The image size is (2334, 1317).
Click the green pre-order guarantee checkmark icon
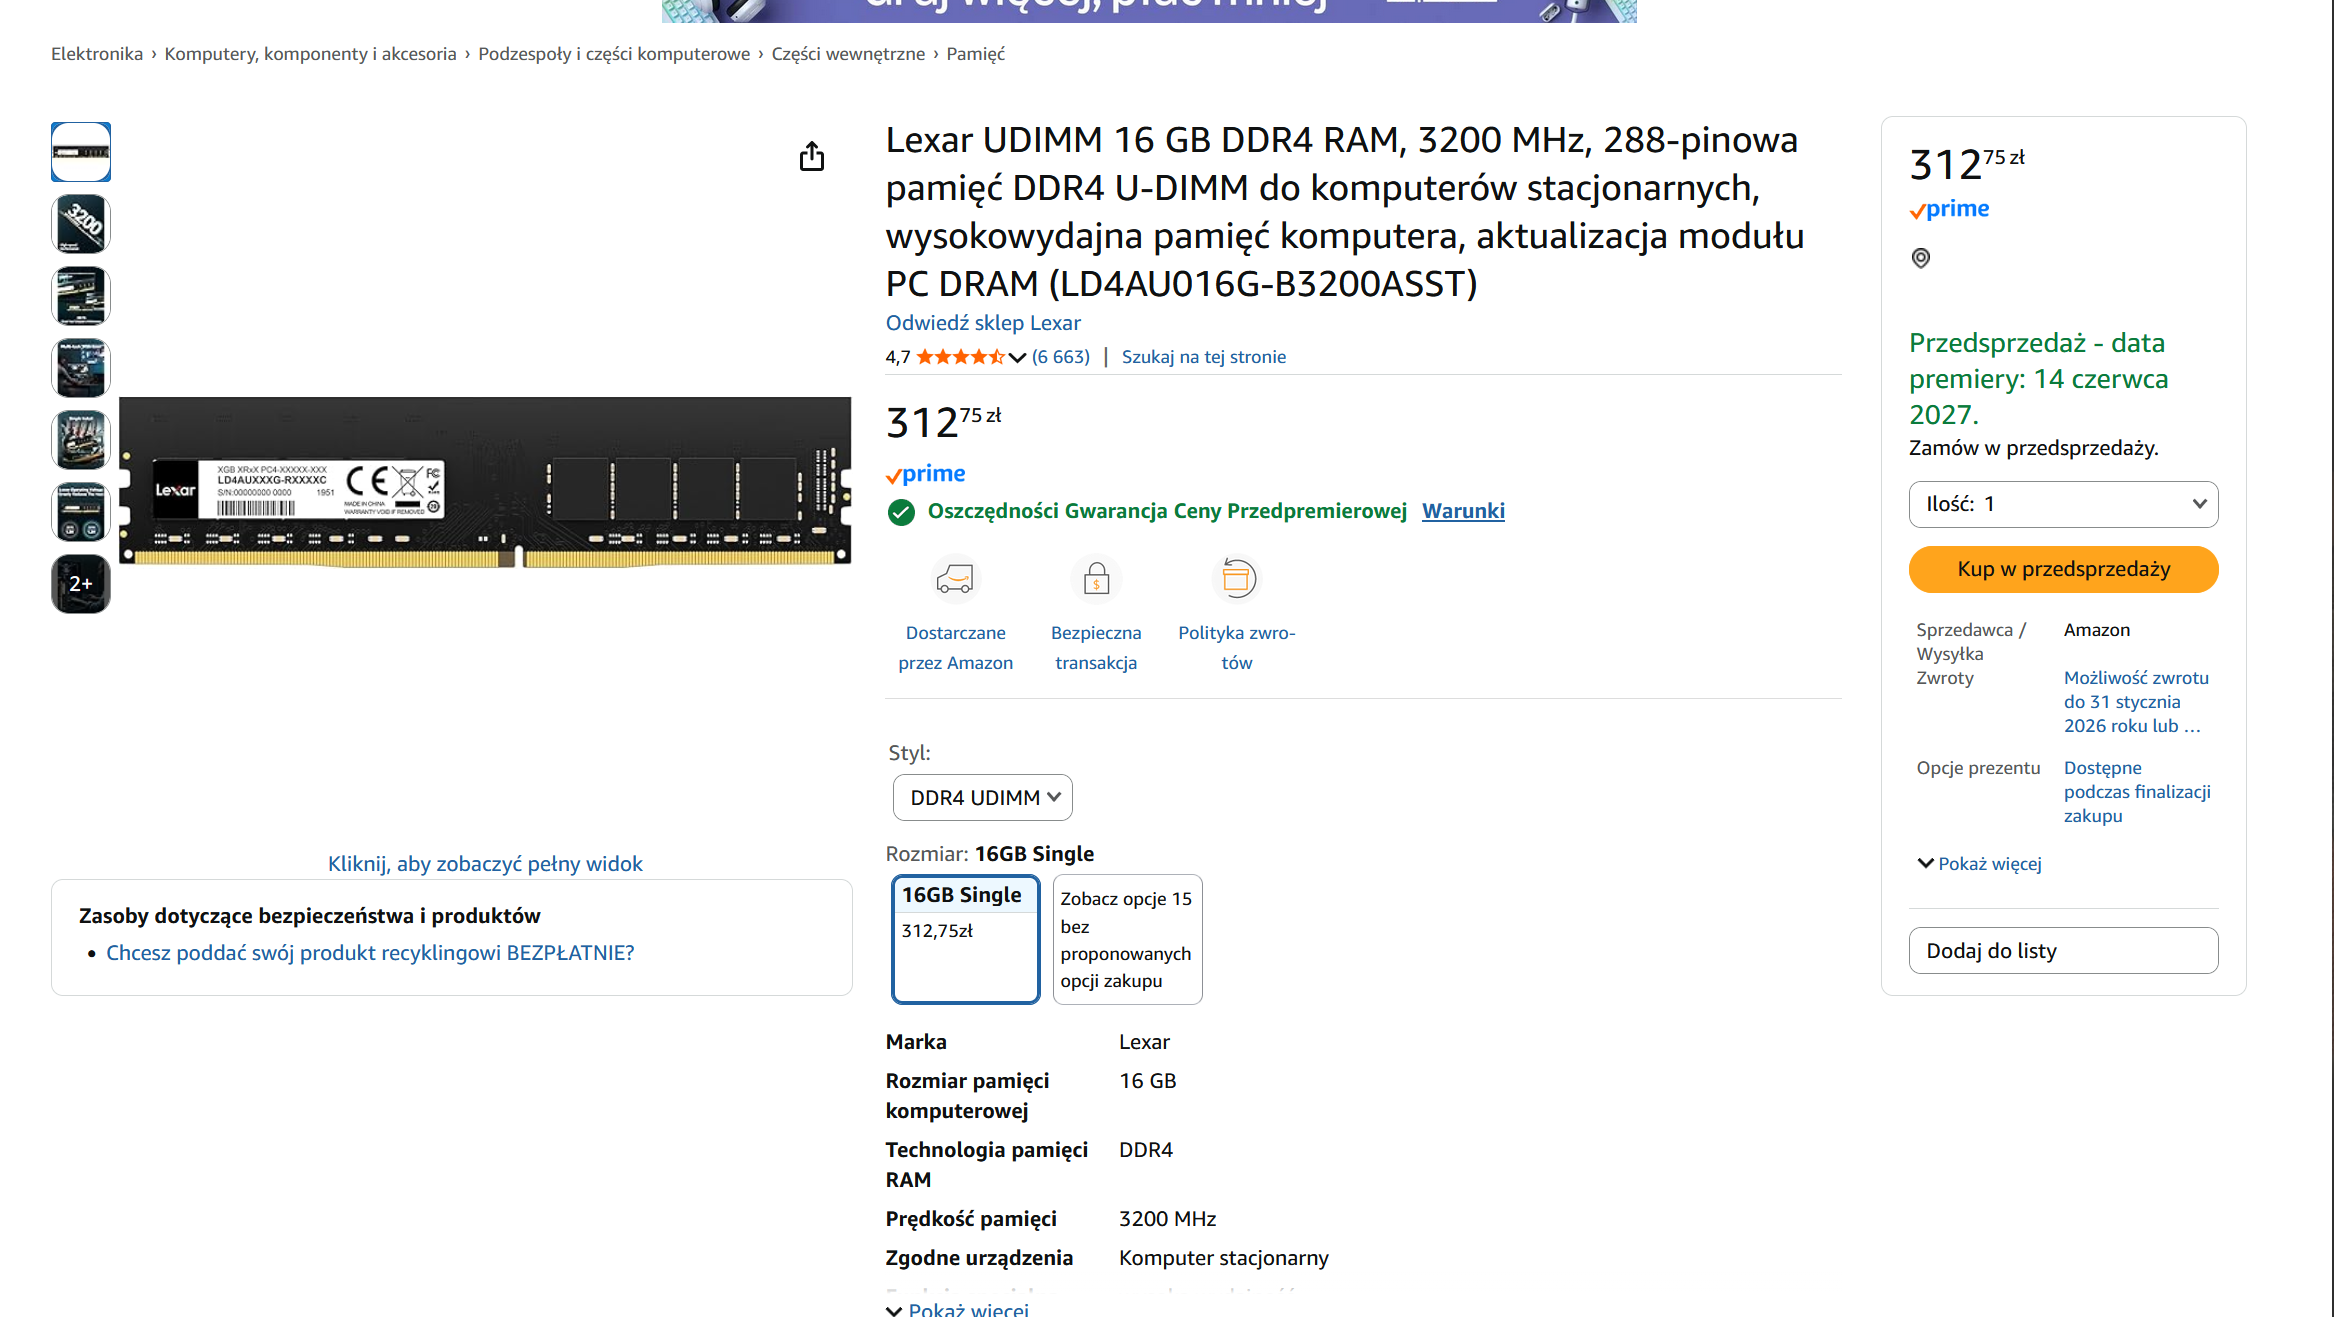[x=901, y=512]
